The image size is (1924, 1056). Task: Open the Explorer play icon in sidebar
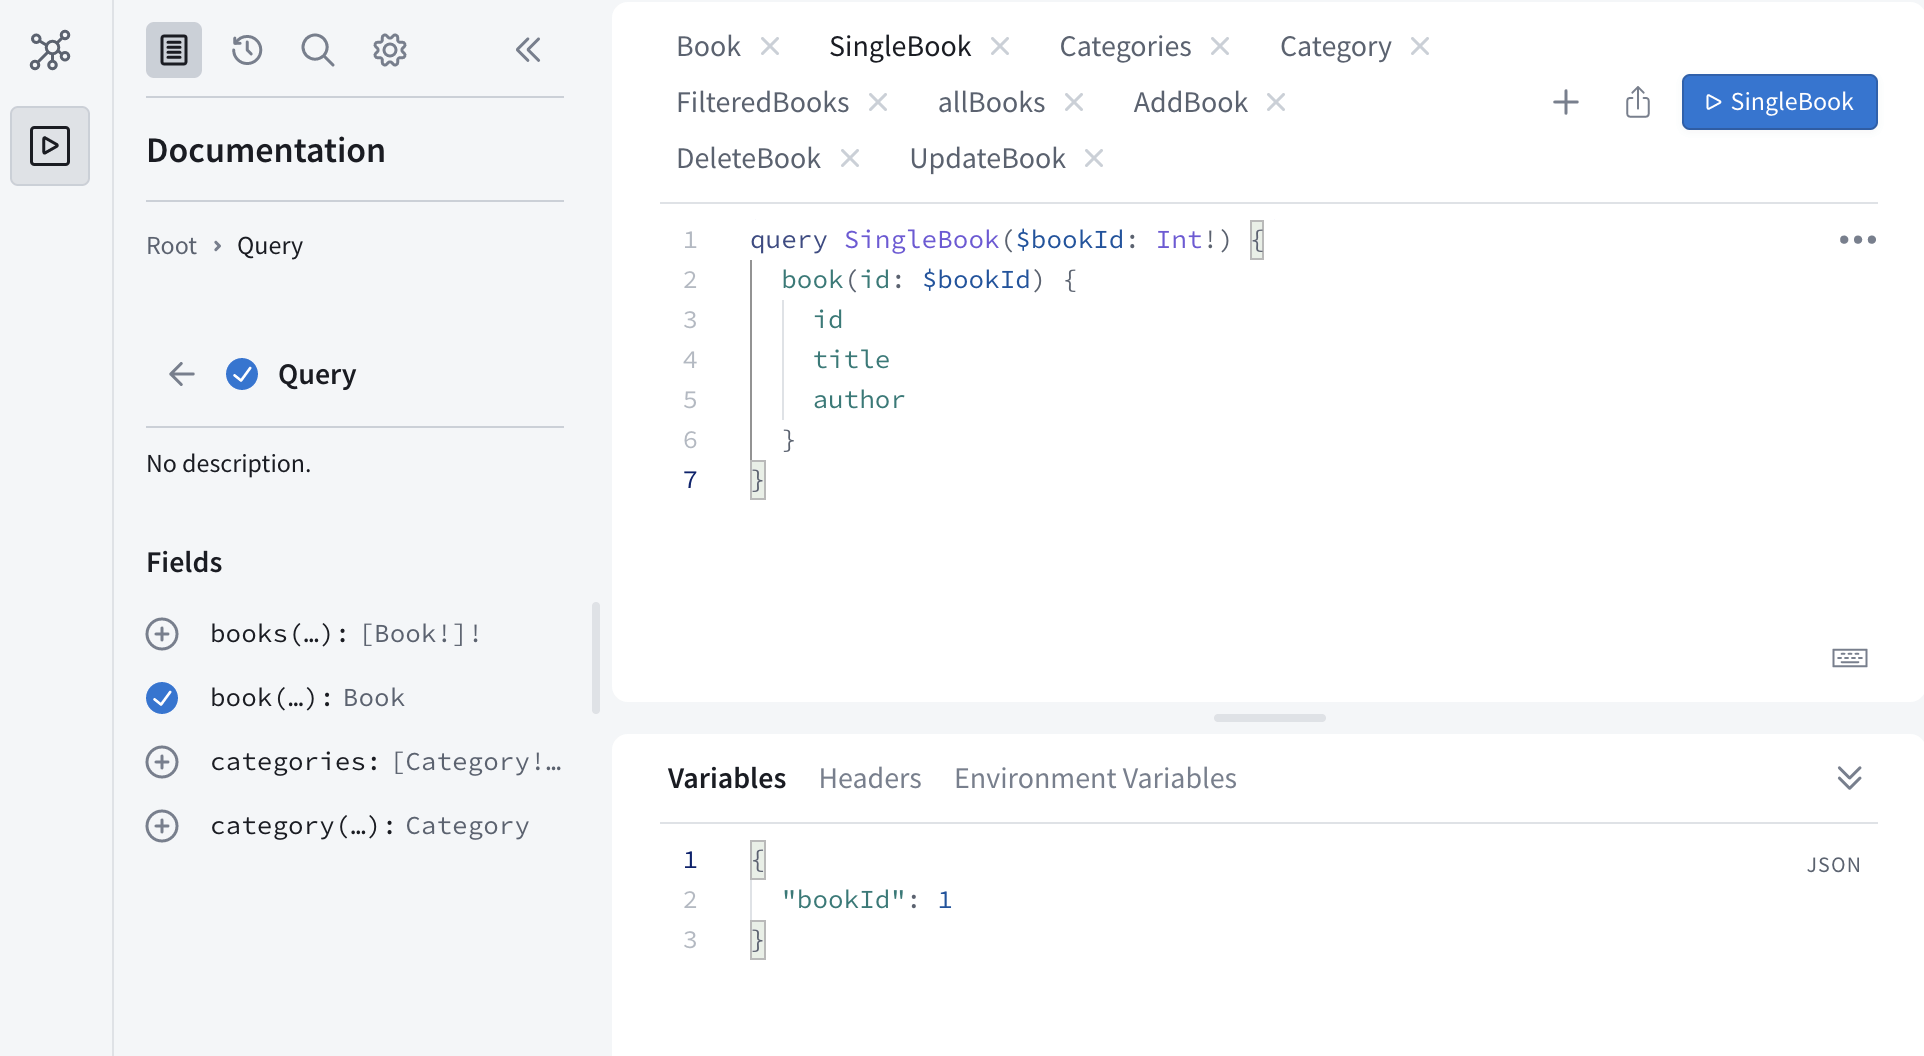pos(50,146)
